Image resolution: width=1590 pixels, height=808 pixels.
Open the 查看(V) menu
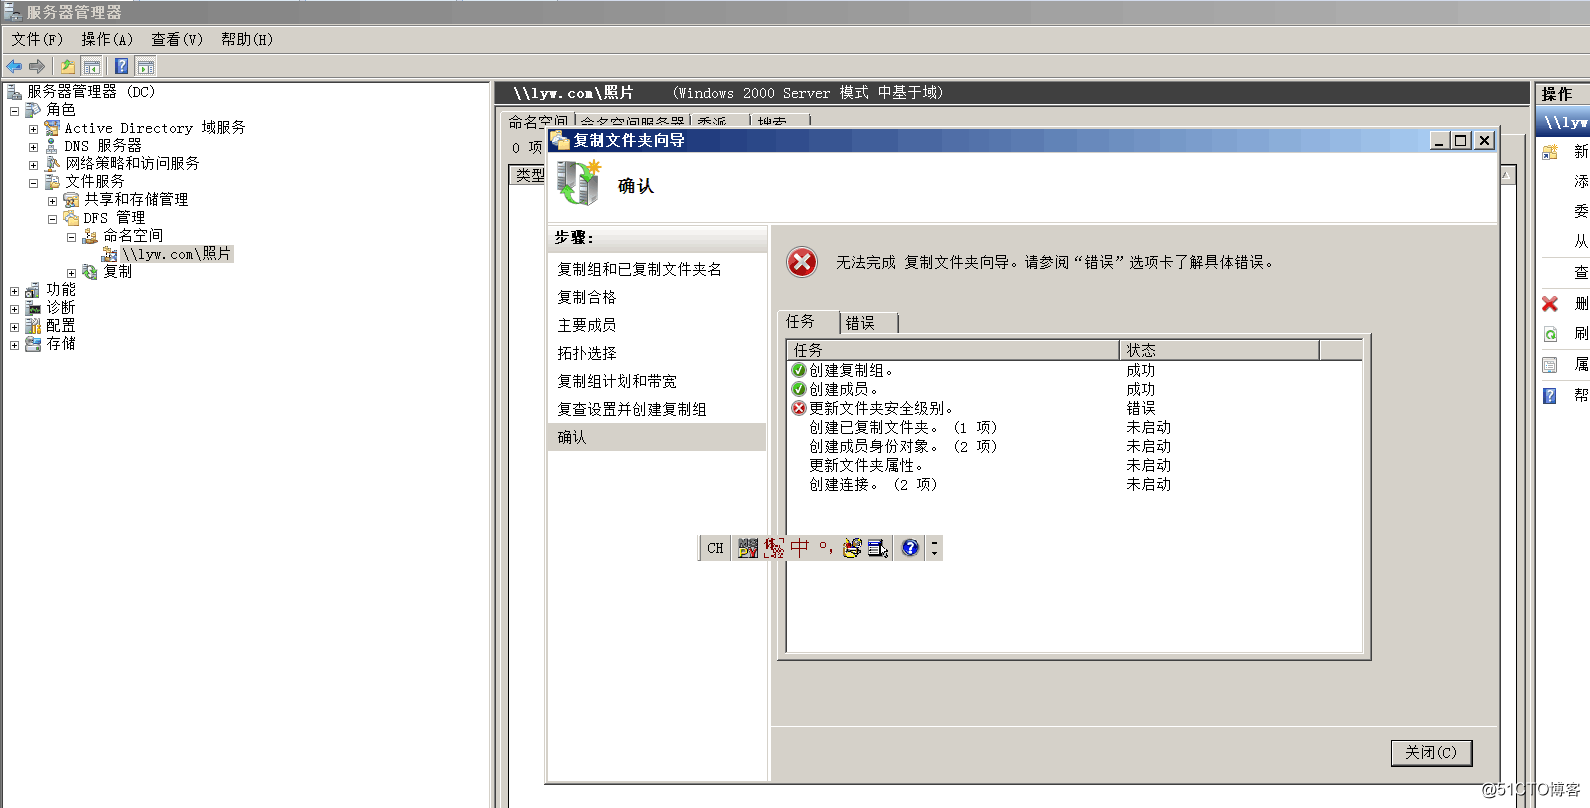coord(176,39)
